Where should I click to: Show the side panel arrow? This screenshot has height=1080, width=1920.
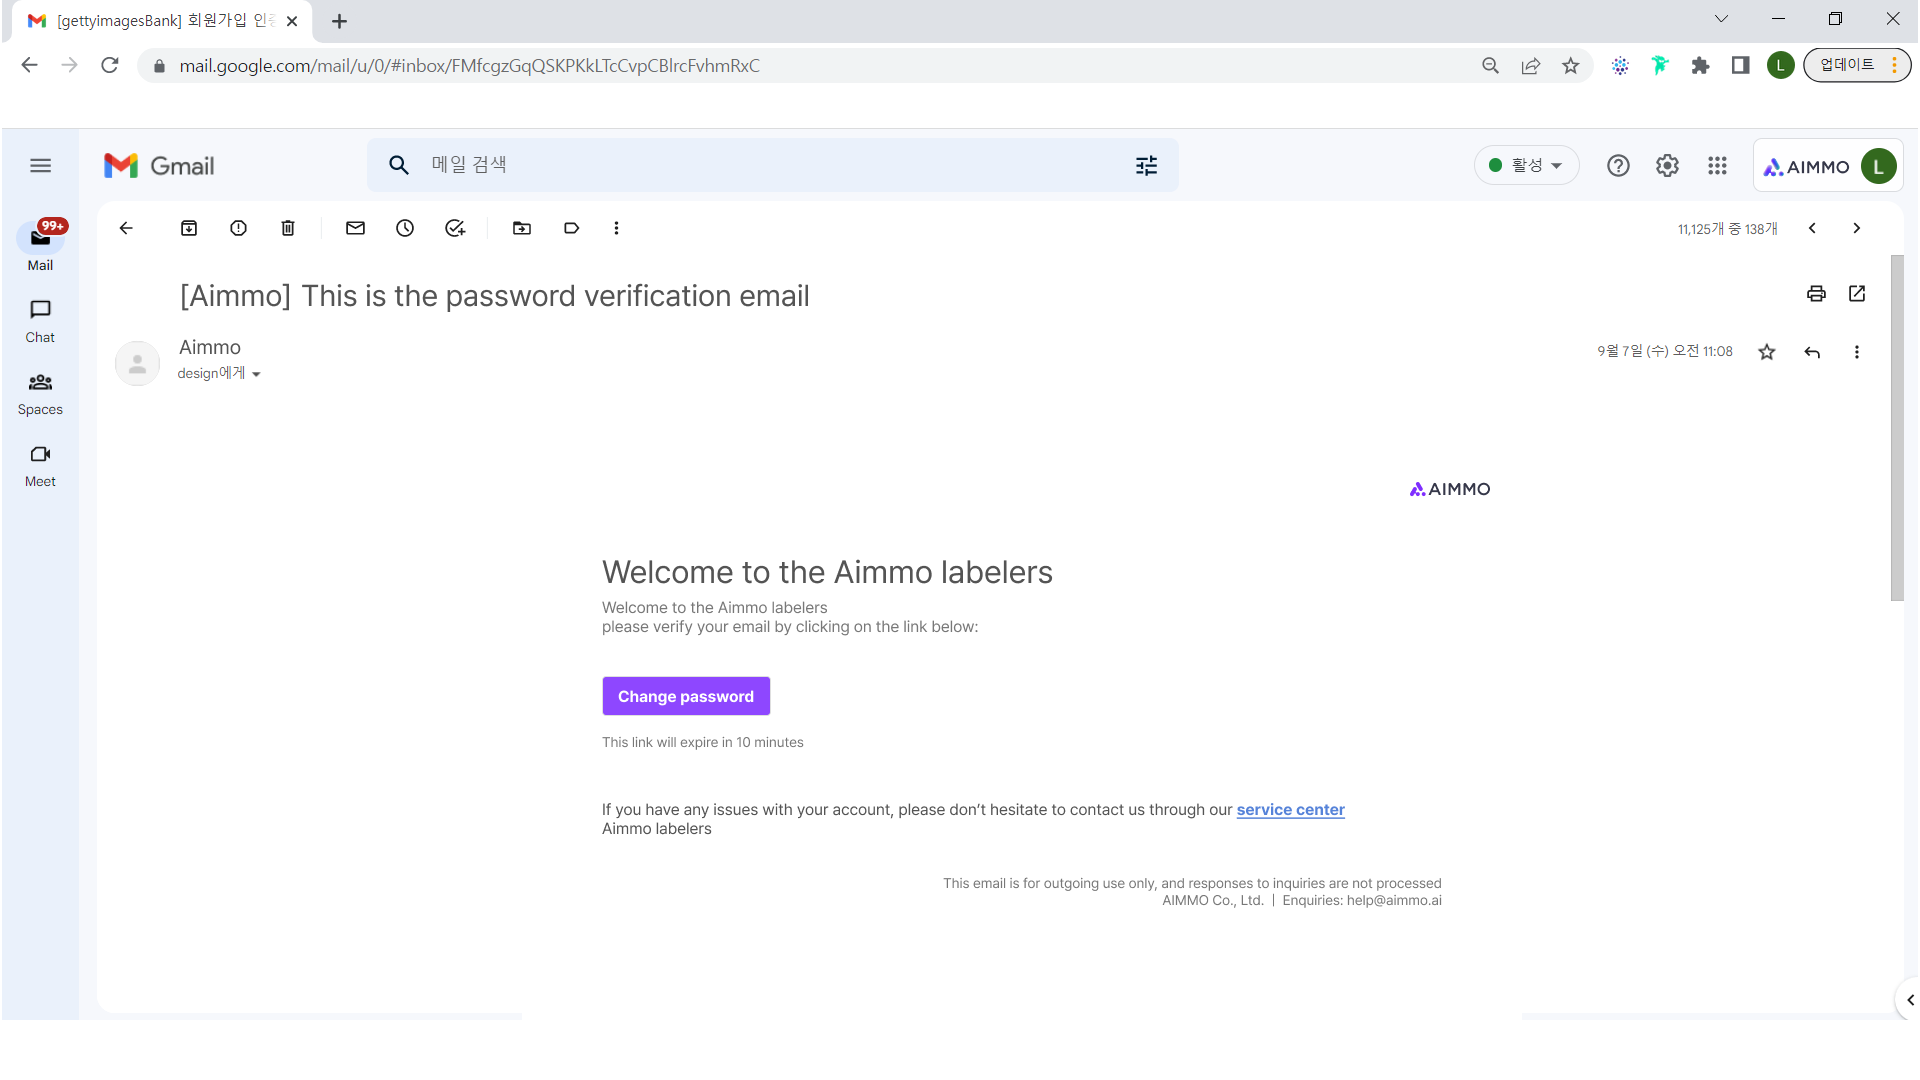pos(1909,1000)
